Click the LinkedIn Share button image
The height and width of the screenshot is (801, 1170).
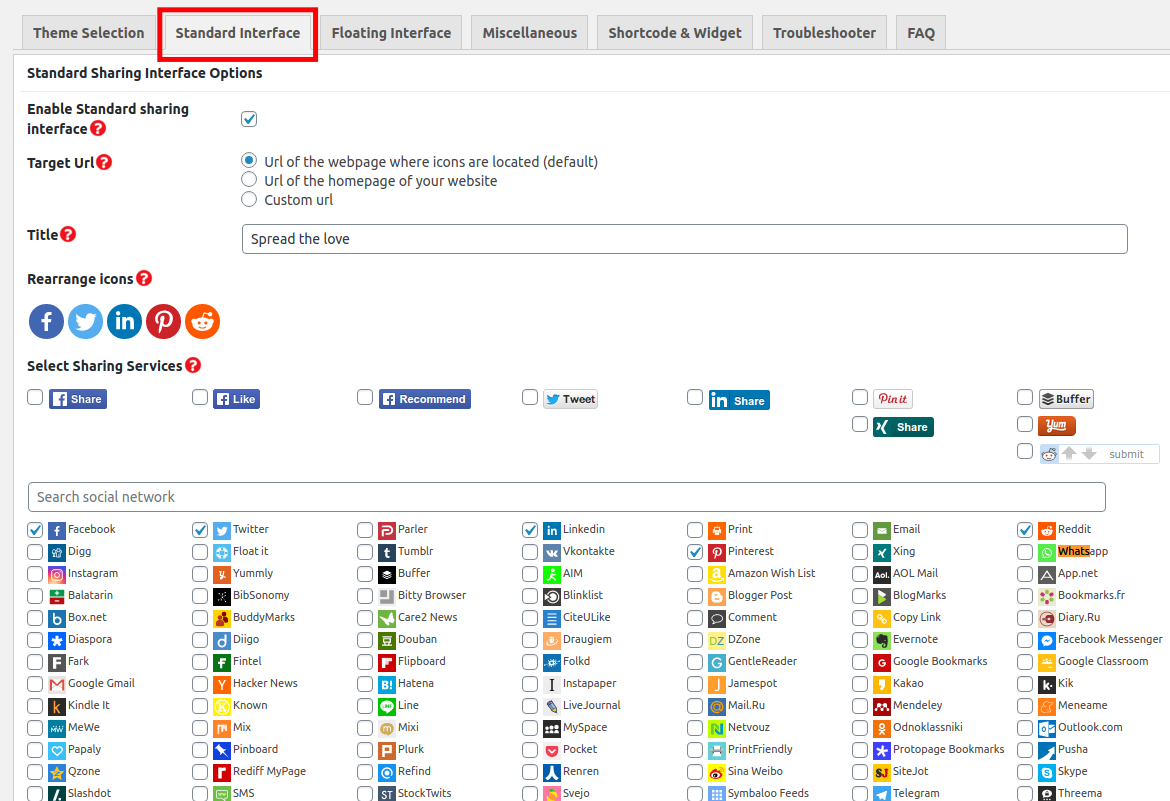point(739,400)
